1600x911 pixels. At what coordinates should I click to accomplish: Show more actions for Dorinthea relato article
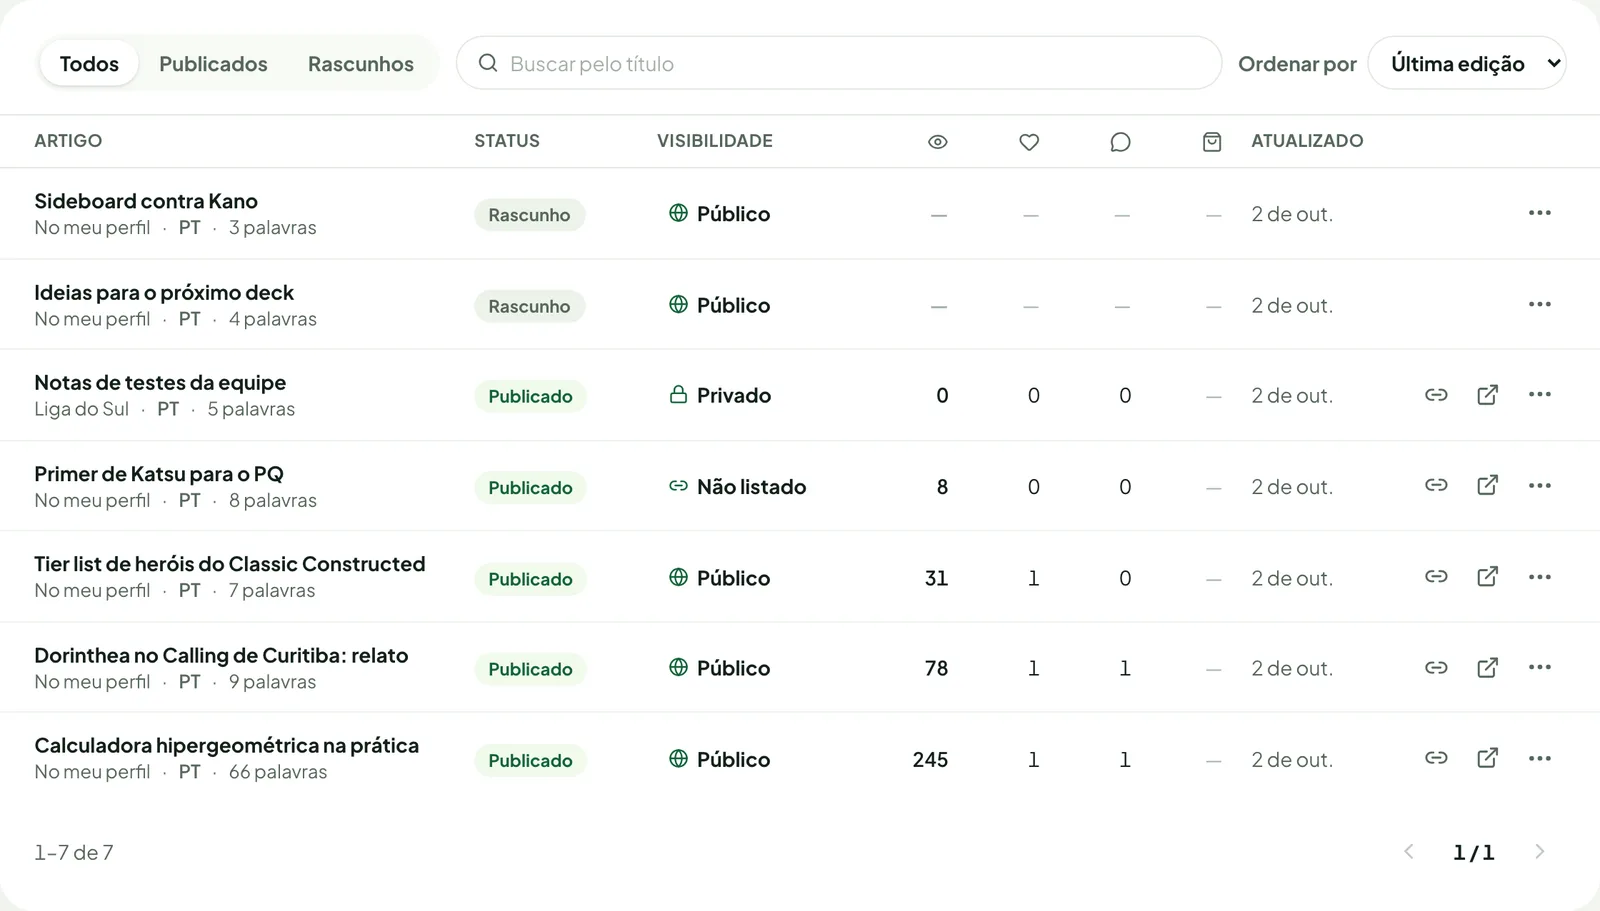click(x=1540, y=668)
